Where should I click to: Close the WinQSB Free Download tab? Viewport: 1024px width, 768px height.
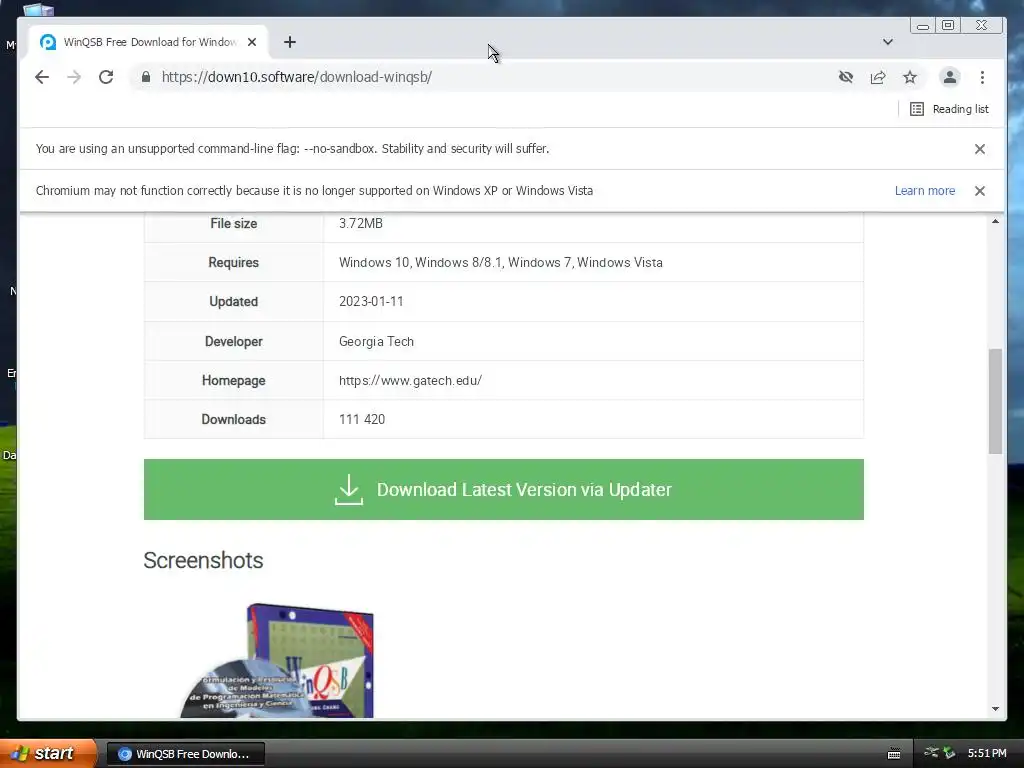click(x=252, y=42)
